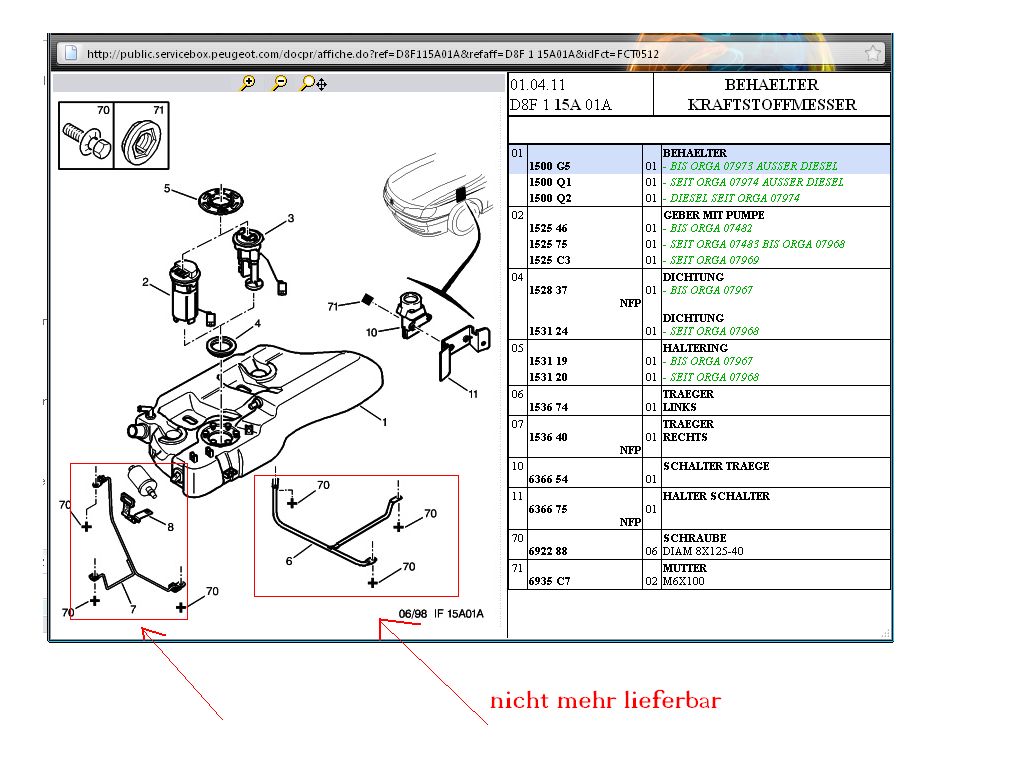
Task: Select part number 1536 74 Traeger links
Action: (548, 407)
